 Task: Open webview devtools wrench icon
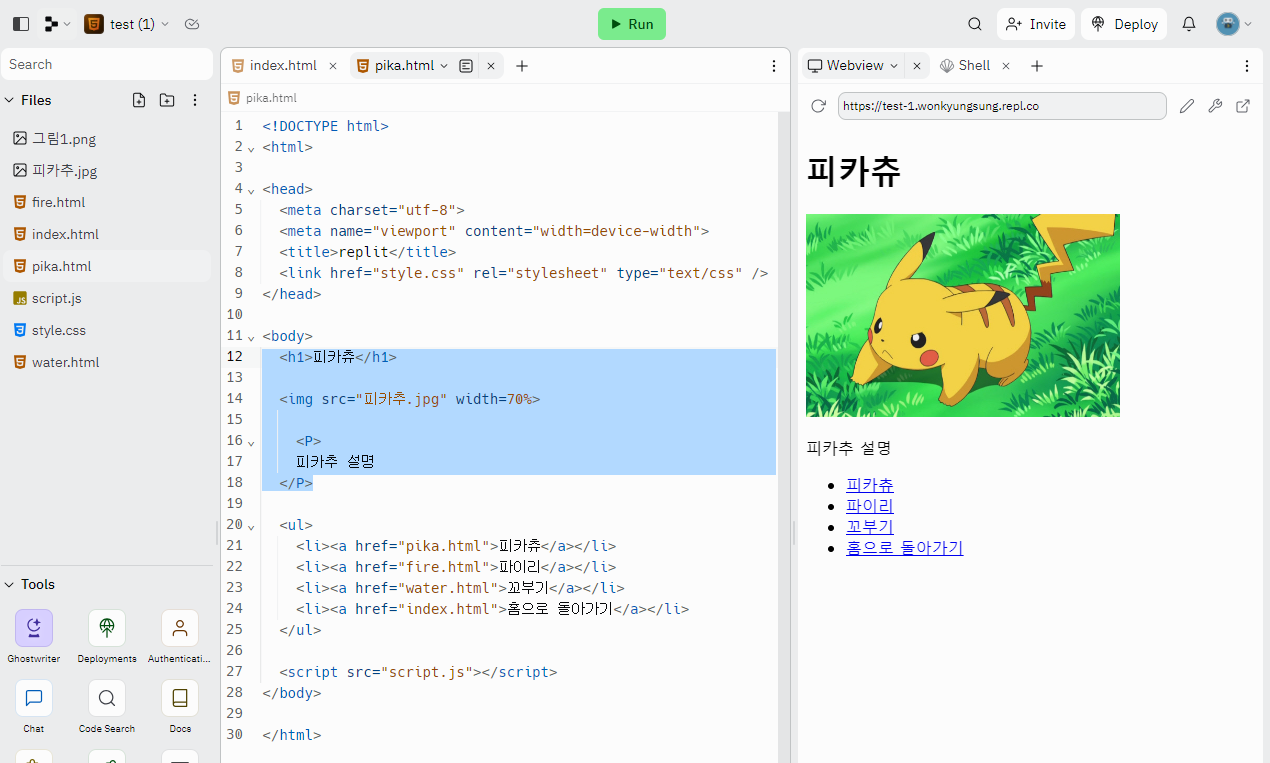click(x=1215, y=106)
